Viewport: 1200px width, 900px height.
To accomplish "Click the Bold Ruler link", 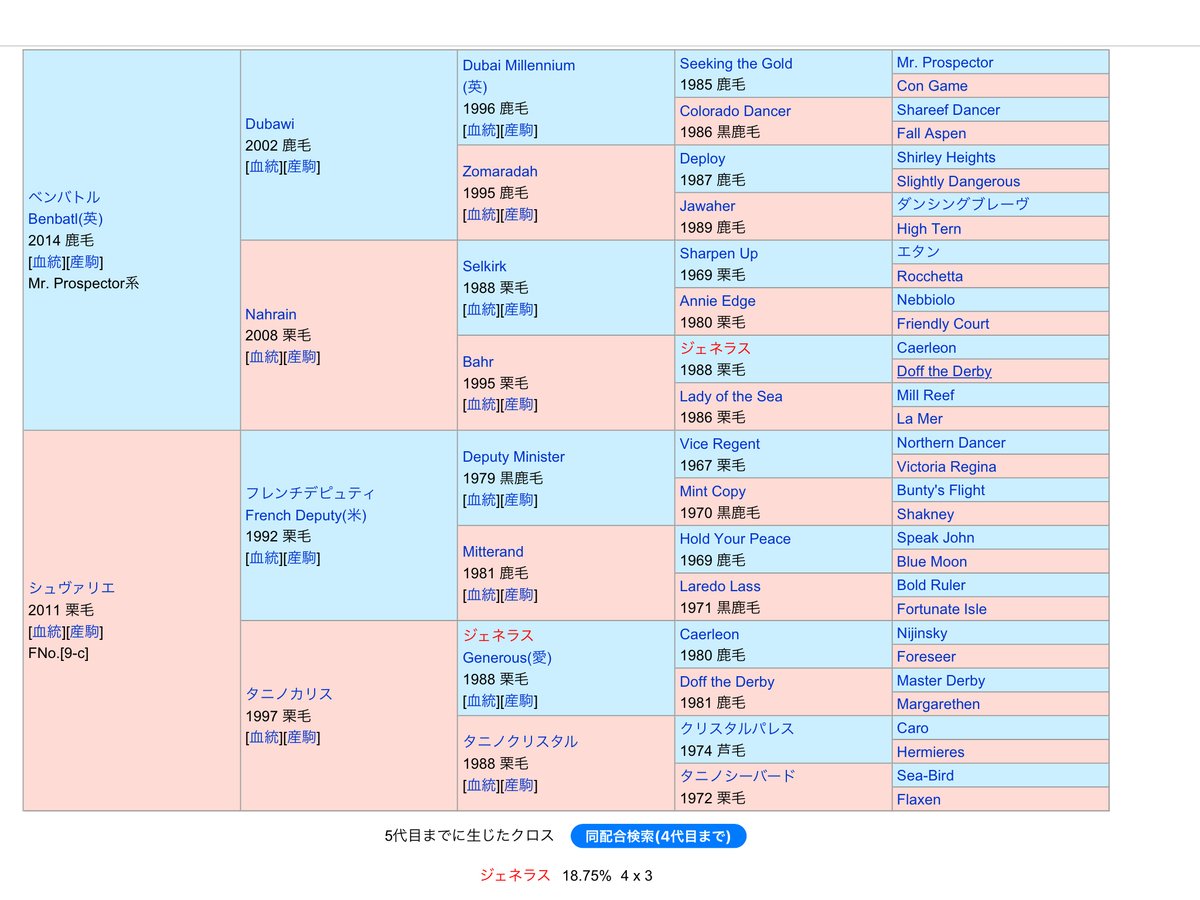I will point(931,585).
